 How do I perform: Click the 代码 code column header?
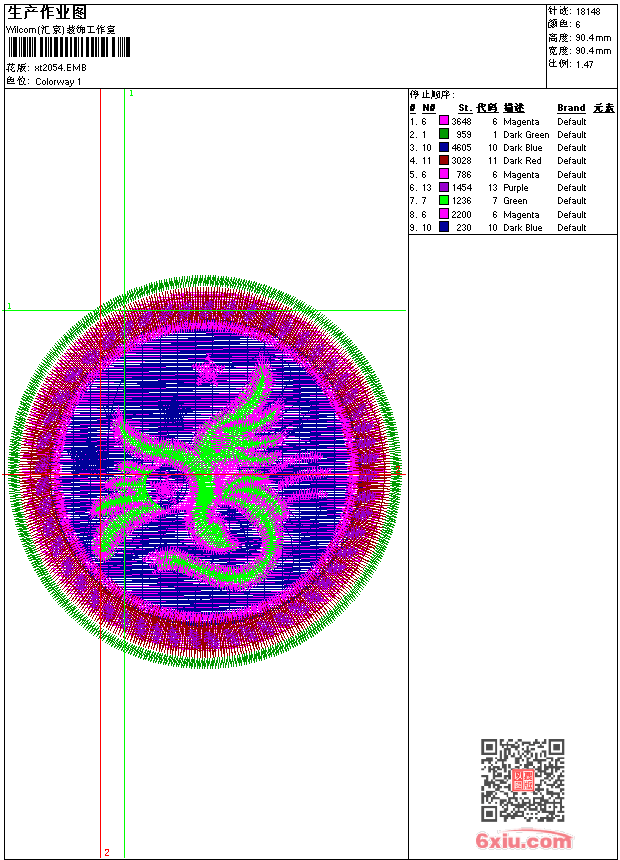(x=487, y=108)
